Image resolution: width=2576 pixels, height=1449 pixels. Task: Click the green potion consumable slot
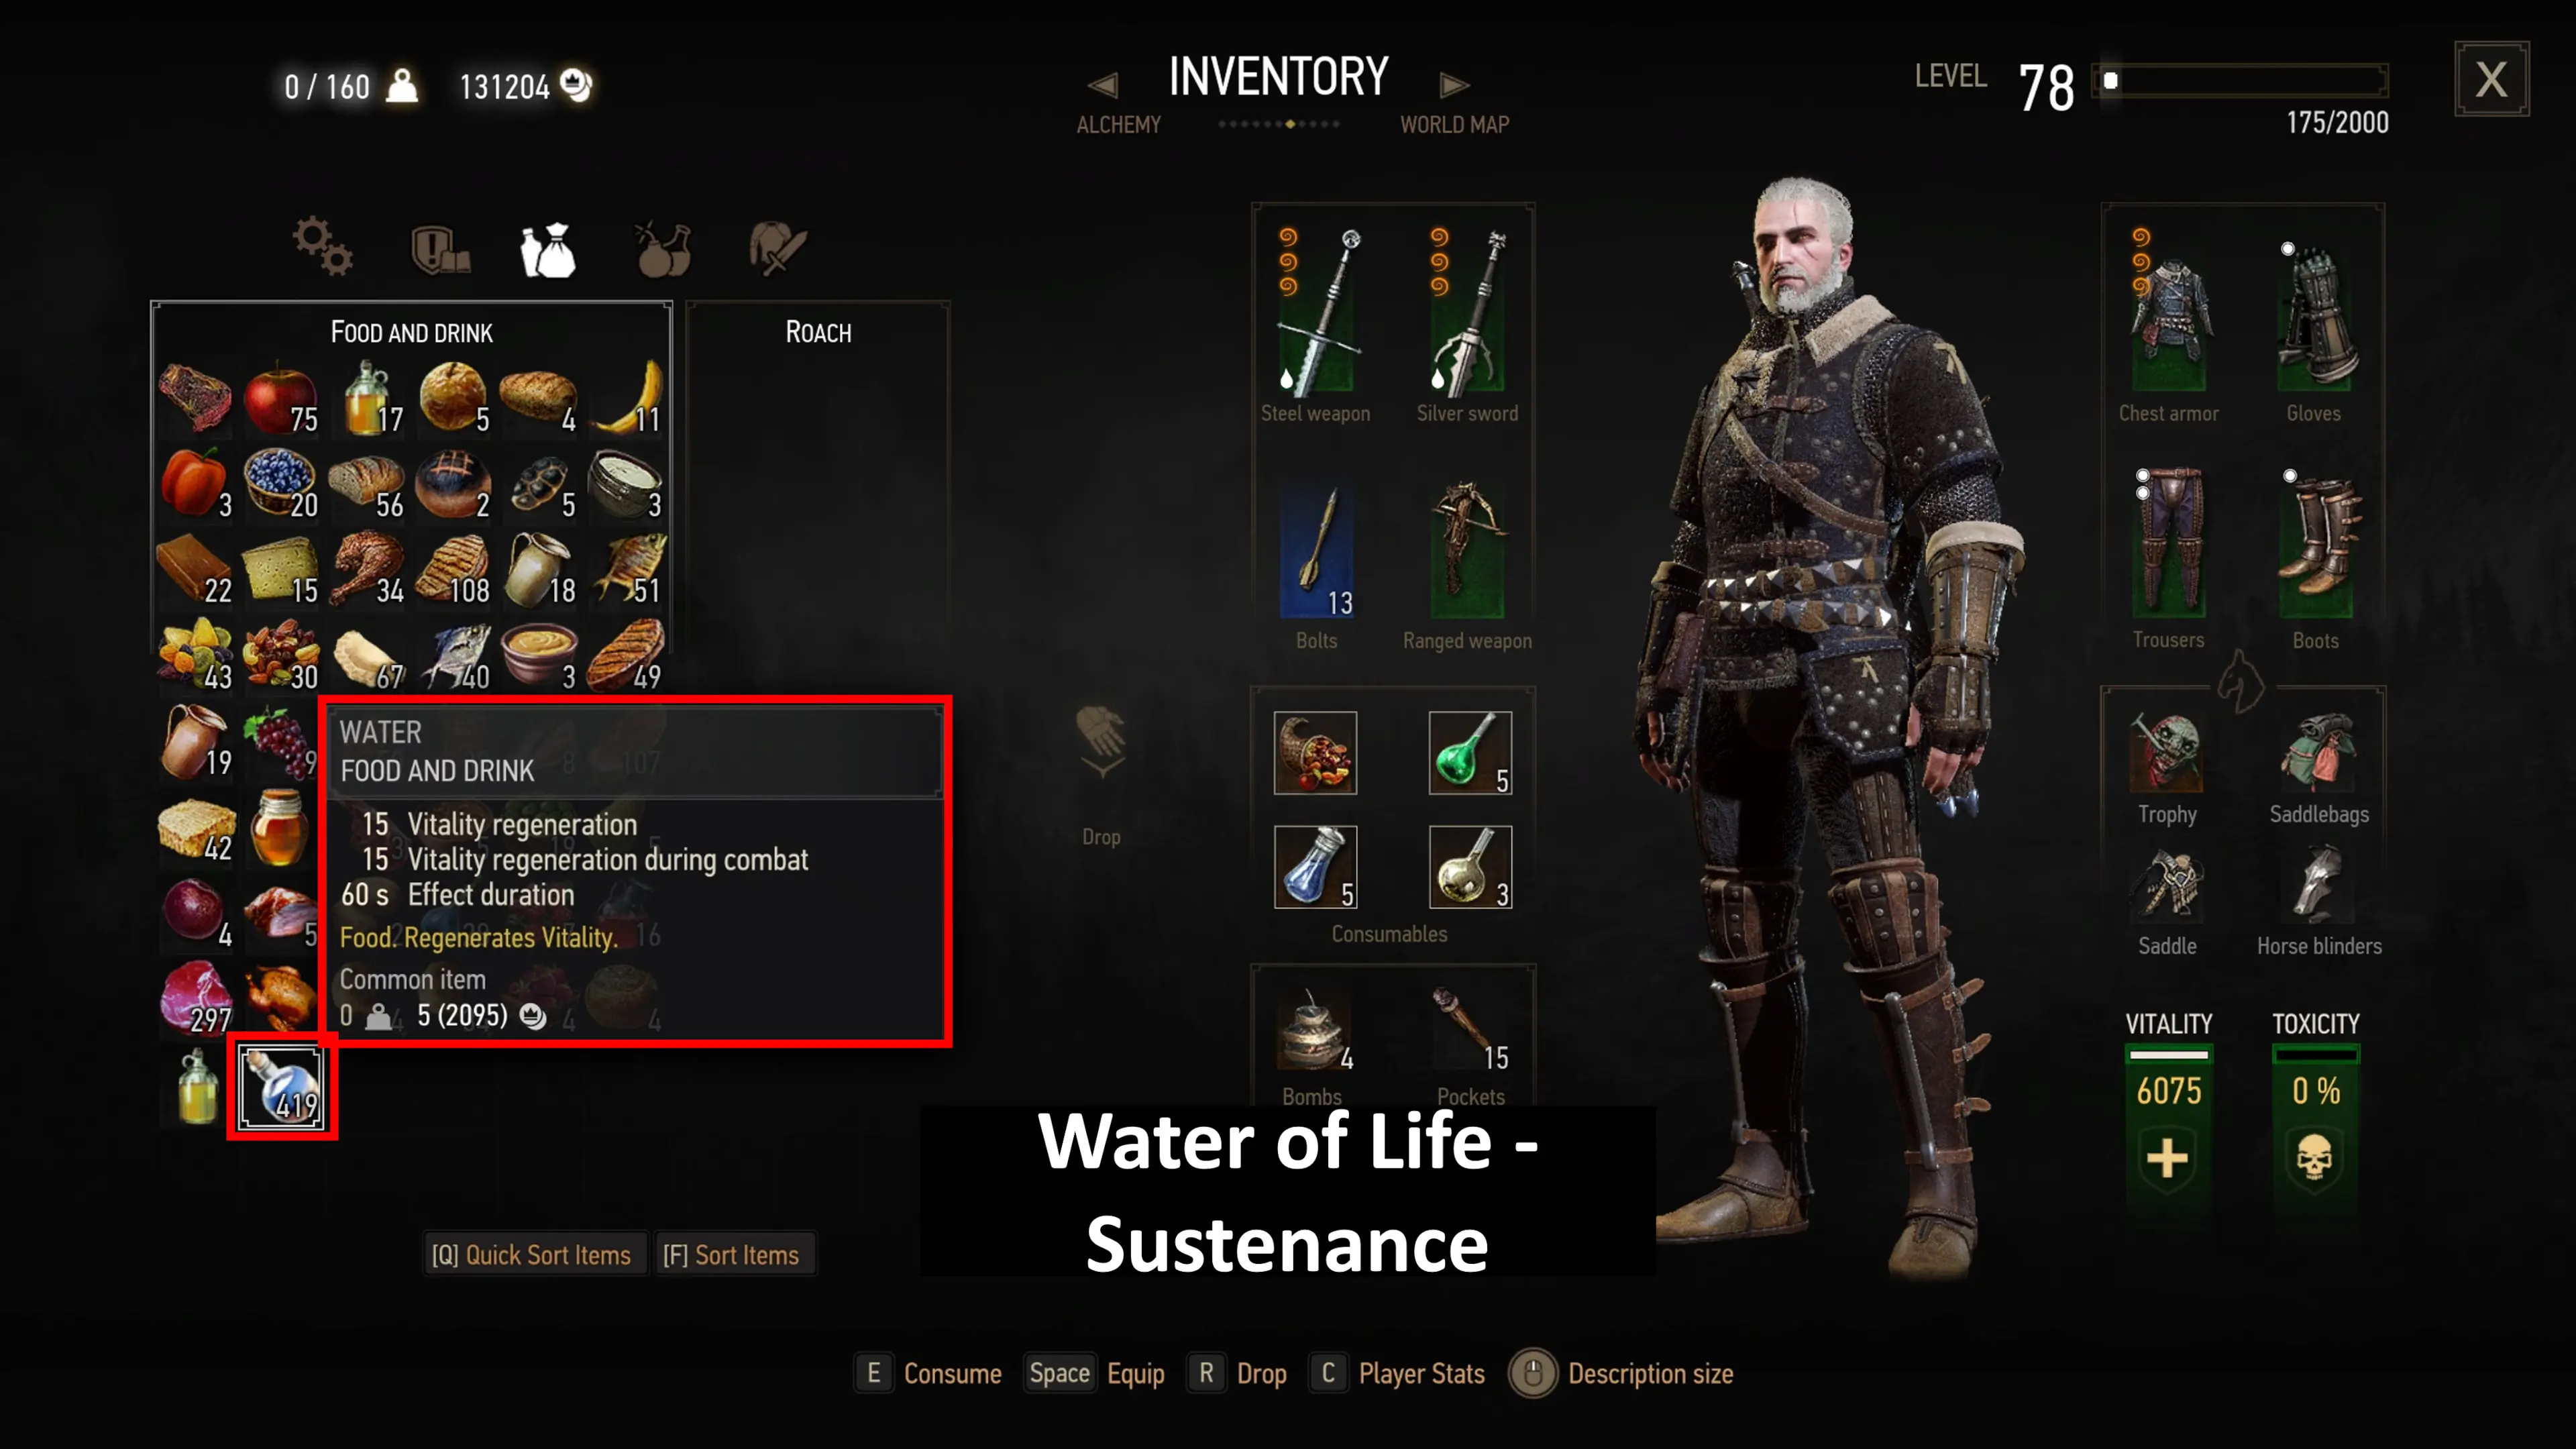(x=1470, y=753)
